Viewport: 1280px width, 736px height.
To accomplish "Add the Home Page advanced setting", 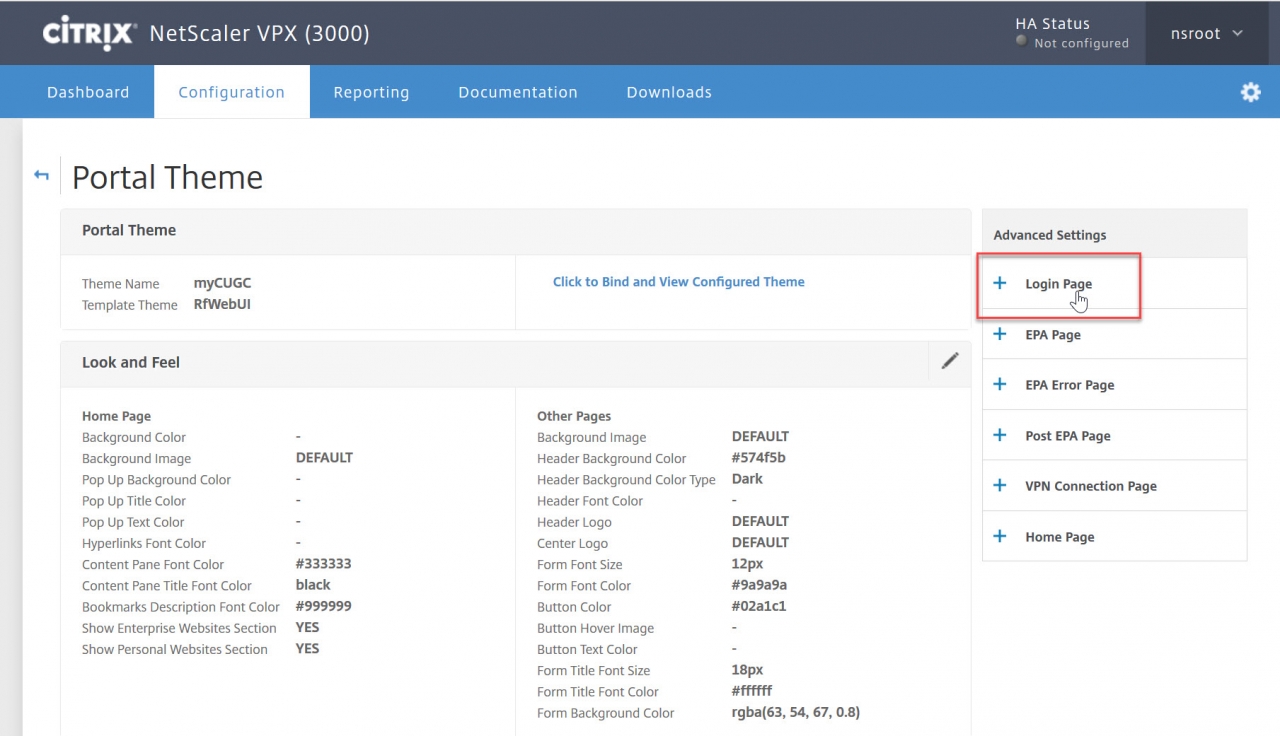I will coord(1114,537).
